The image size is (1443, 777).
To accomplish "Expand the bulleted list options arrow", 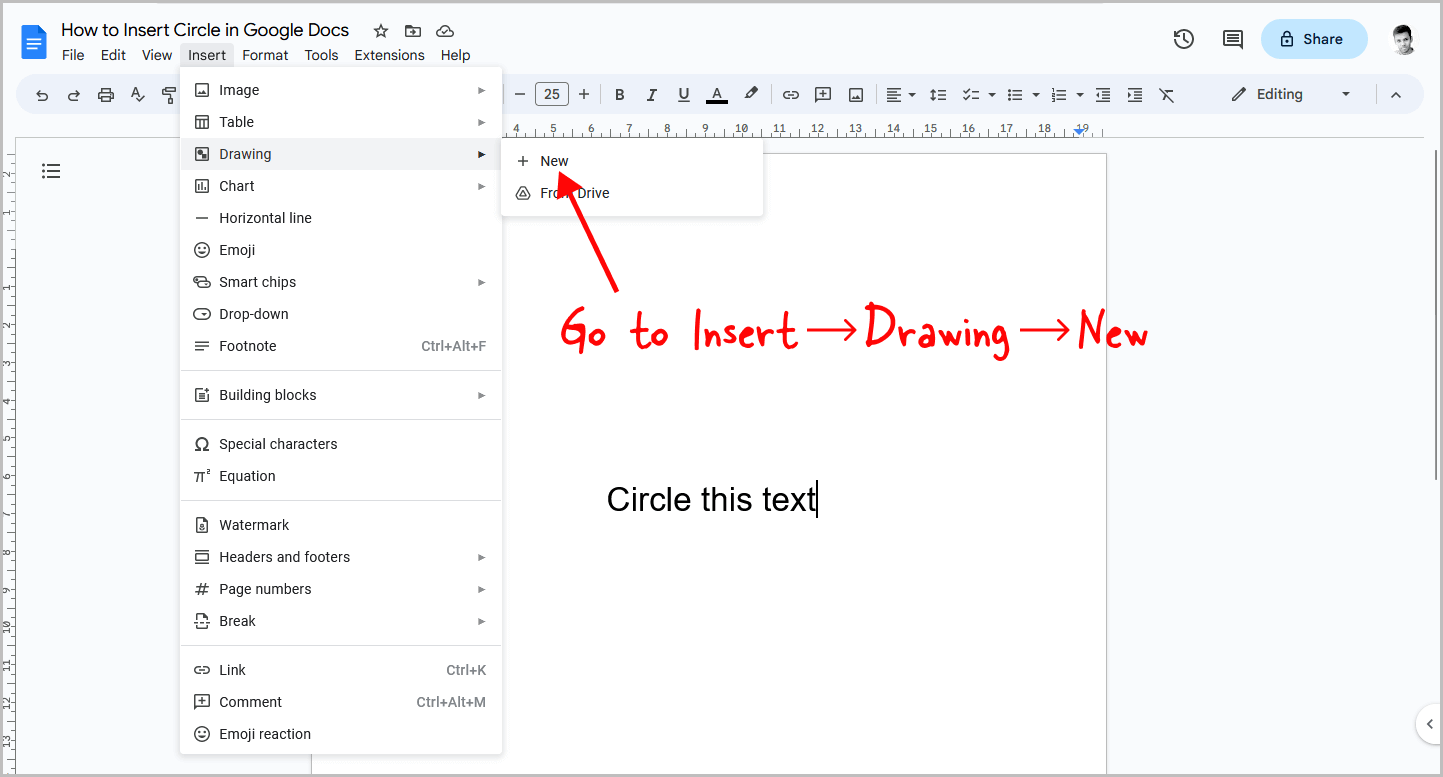I will [1036, 95].
